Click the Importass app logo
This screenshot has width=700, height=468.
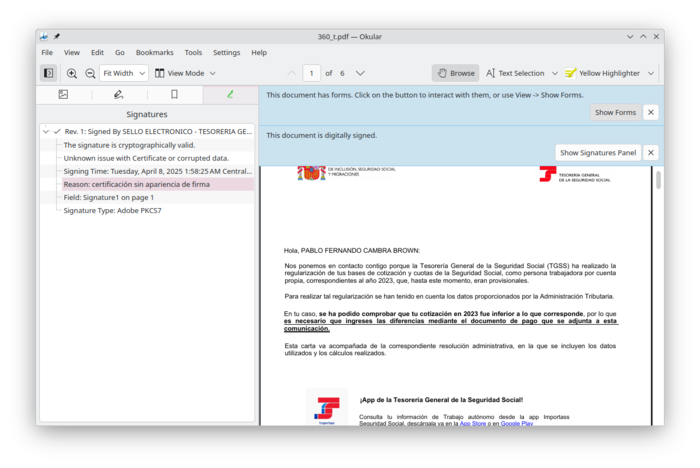327,409
